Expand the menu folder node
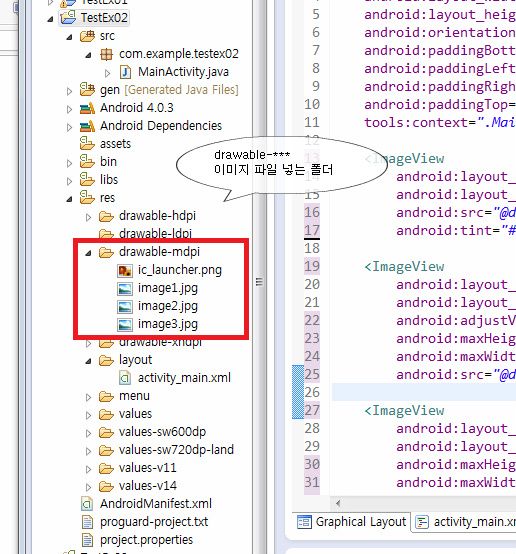 tap(88, 397)
